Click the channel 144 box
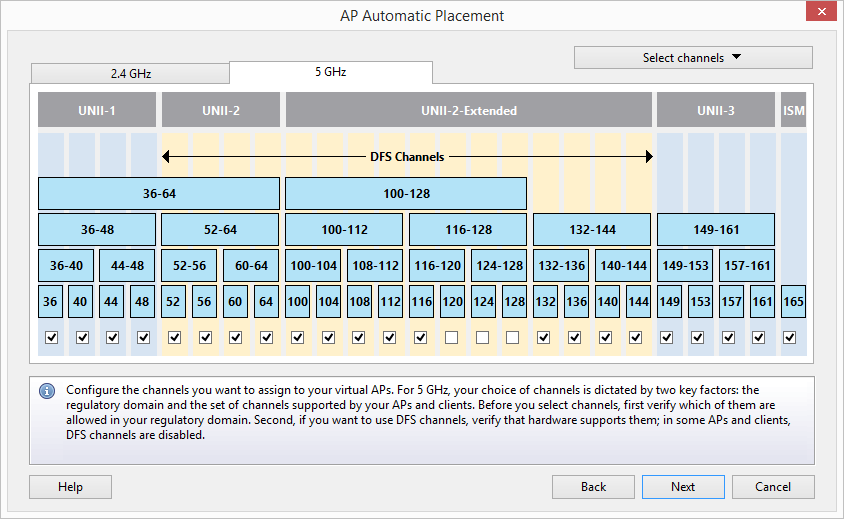The image size is (844, 519). pyautogui.click(x=638, y=301)
